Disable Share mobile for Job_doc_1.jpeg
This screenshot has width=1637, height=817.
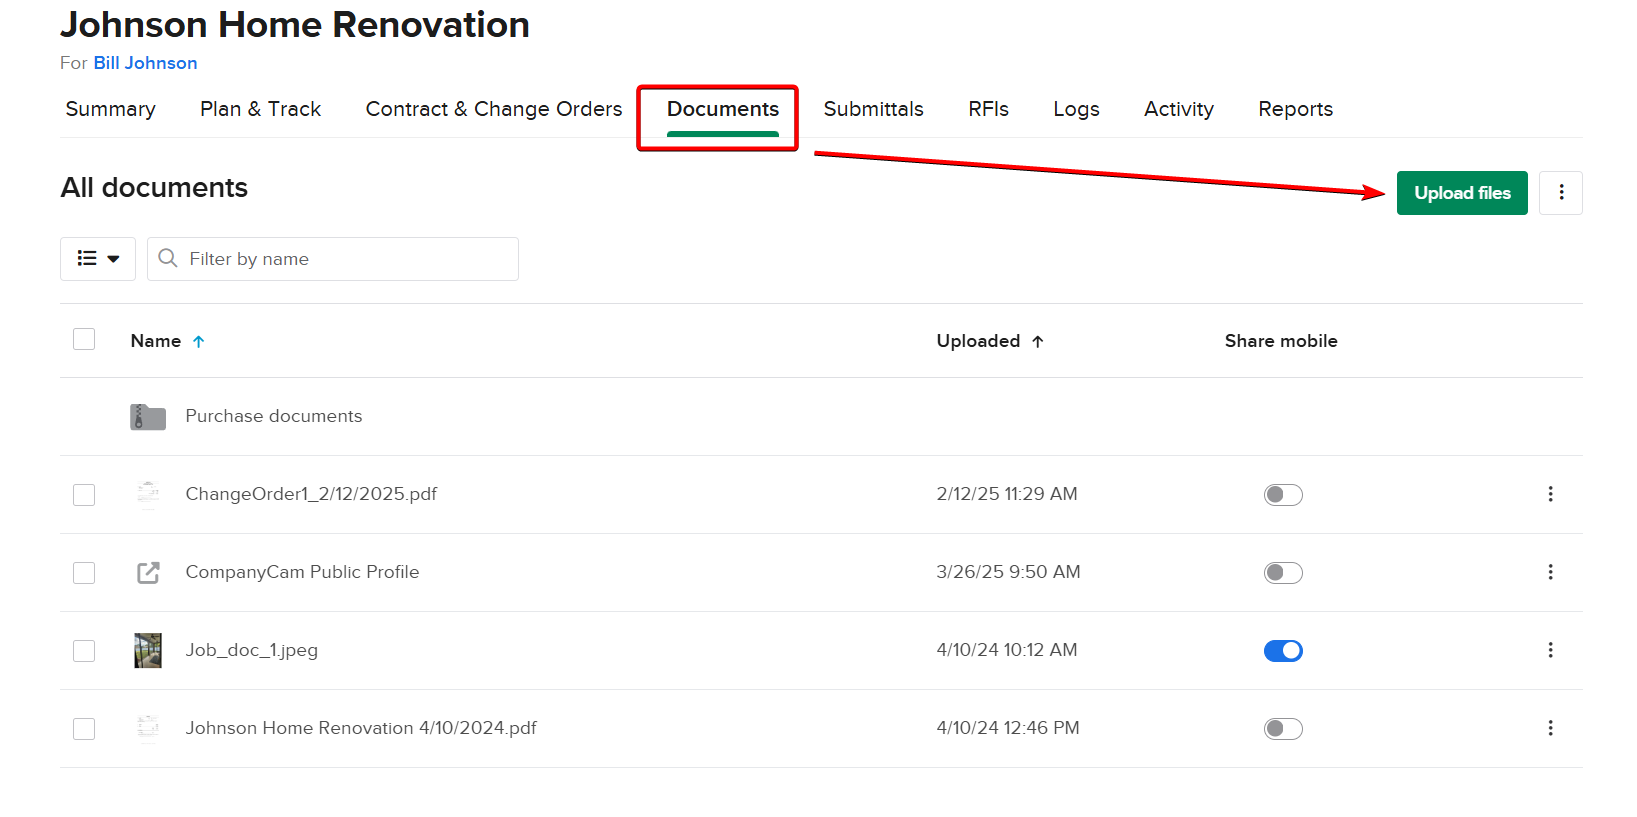pos(1283,651)
